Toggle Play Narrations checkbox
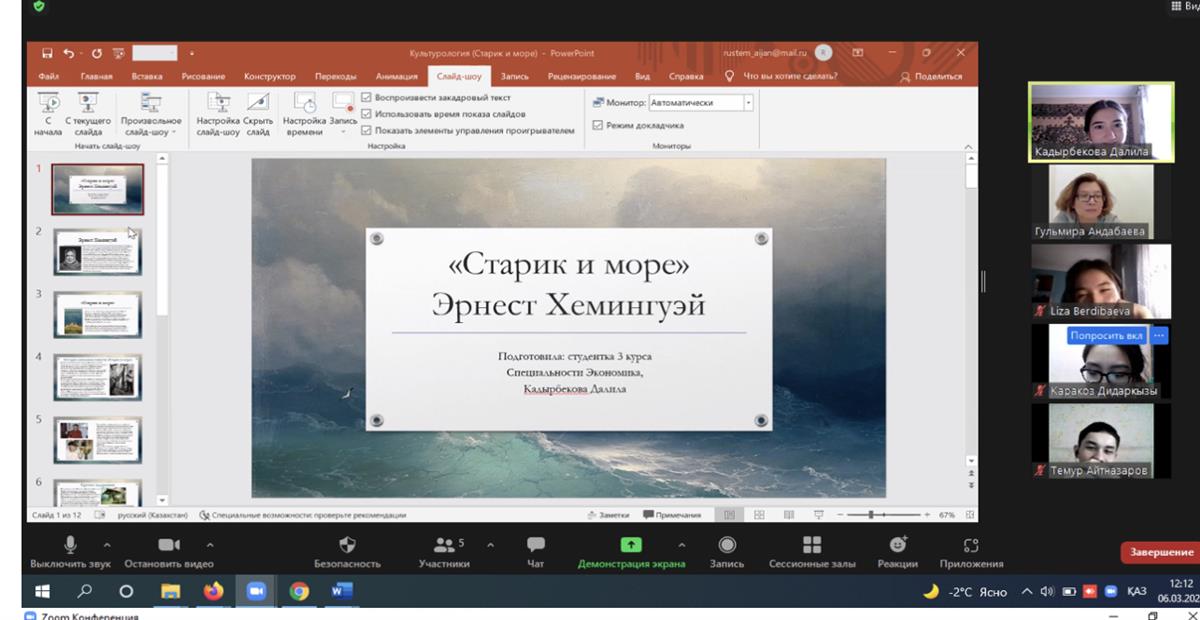1200x620 pixels. click(366, 98)
